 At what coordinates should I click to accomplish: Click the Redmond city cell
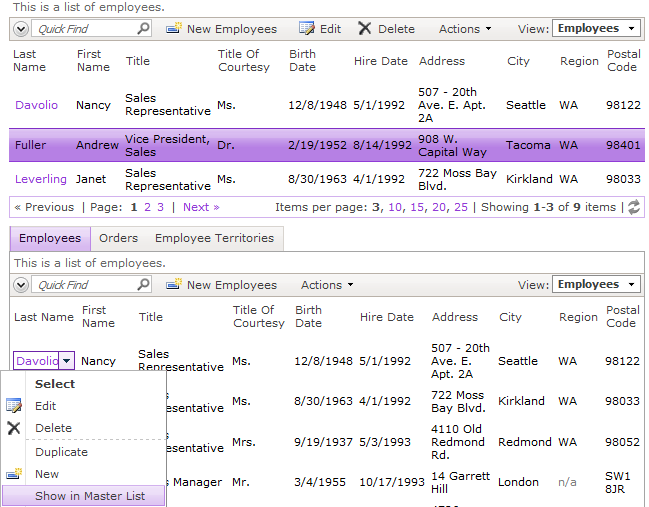(x=524, y=442)
